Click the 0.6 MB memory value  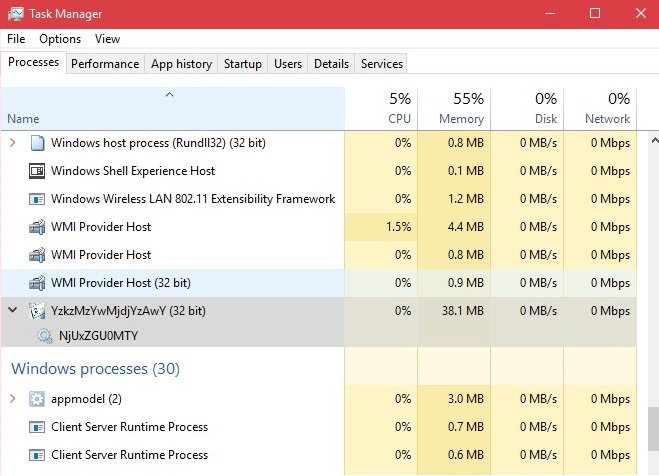point(466,455)
